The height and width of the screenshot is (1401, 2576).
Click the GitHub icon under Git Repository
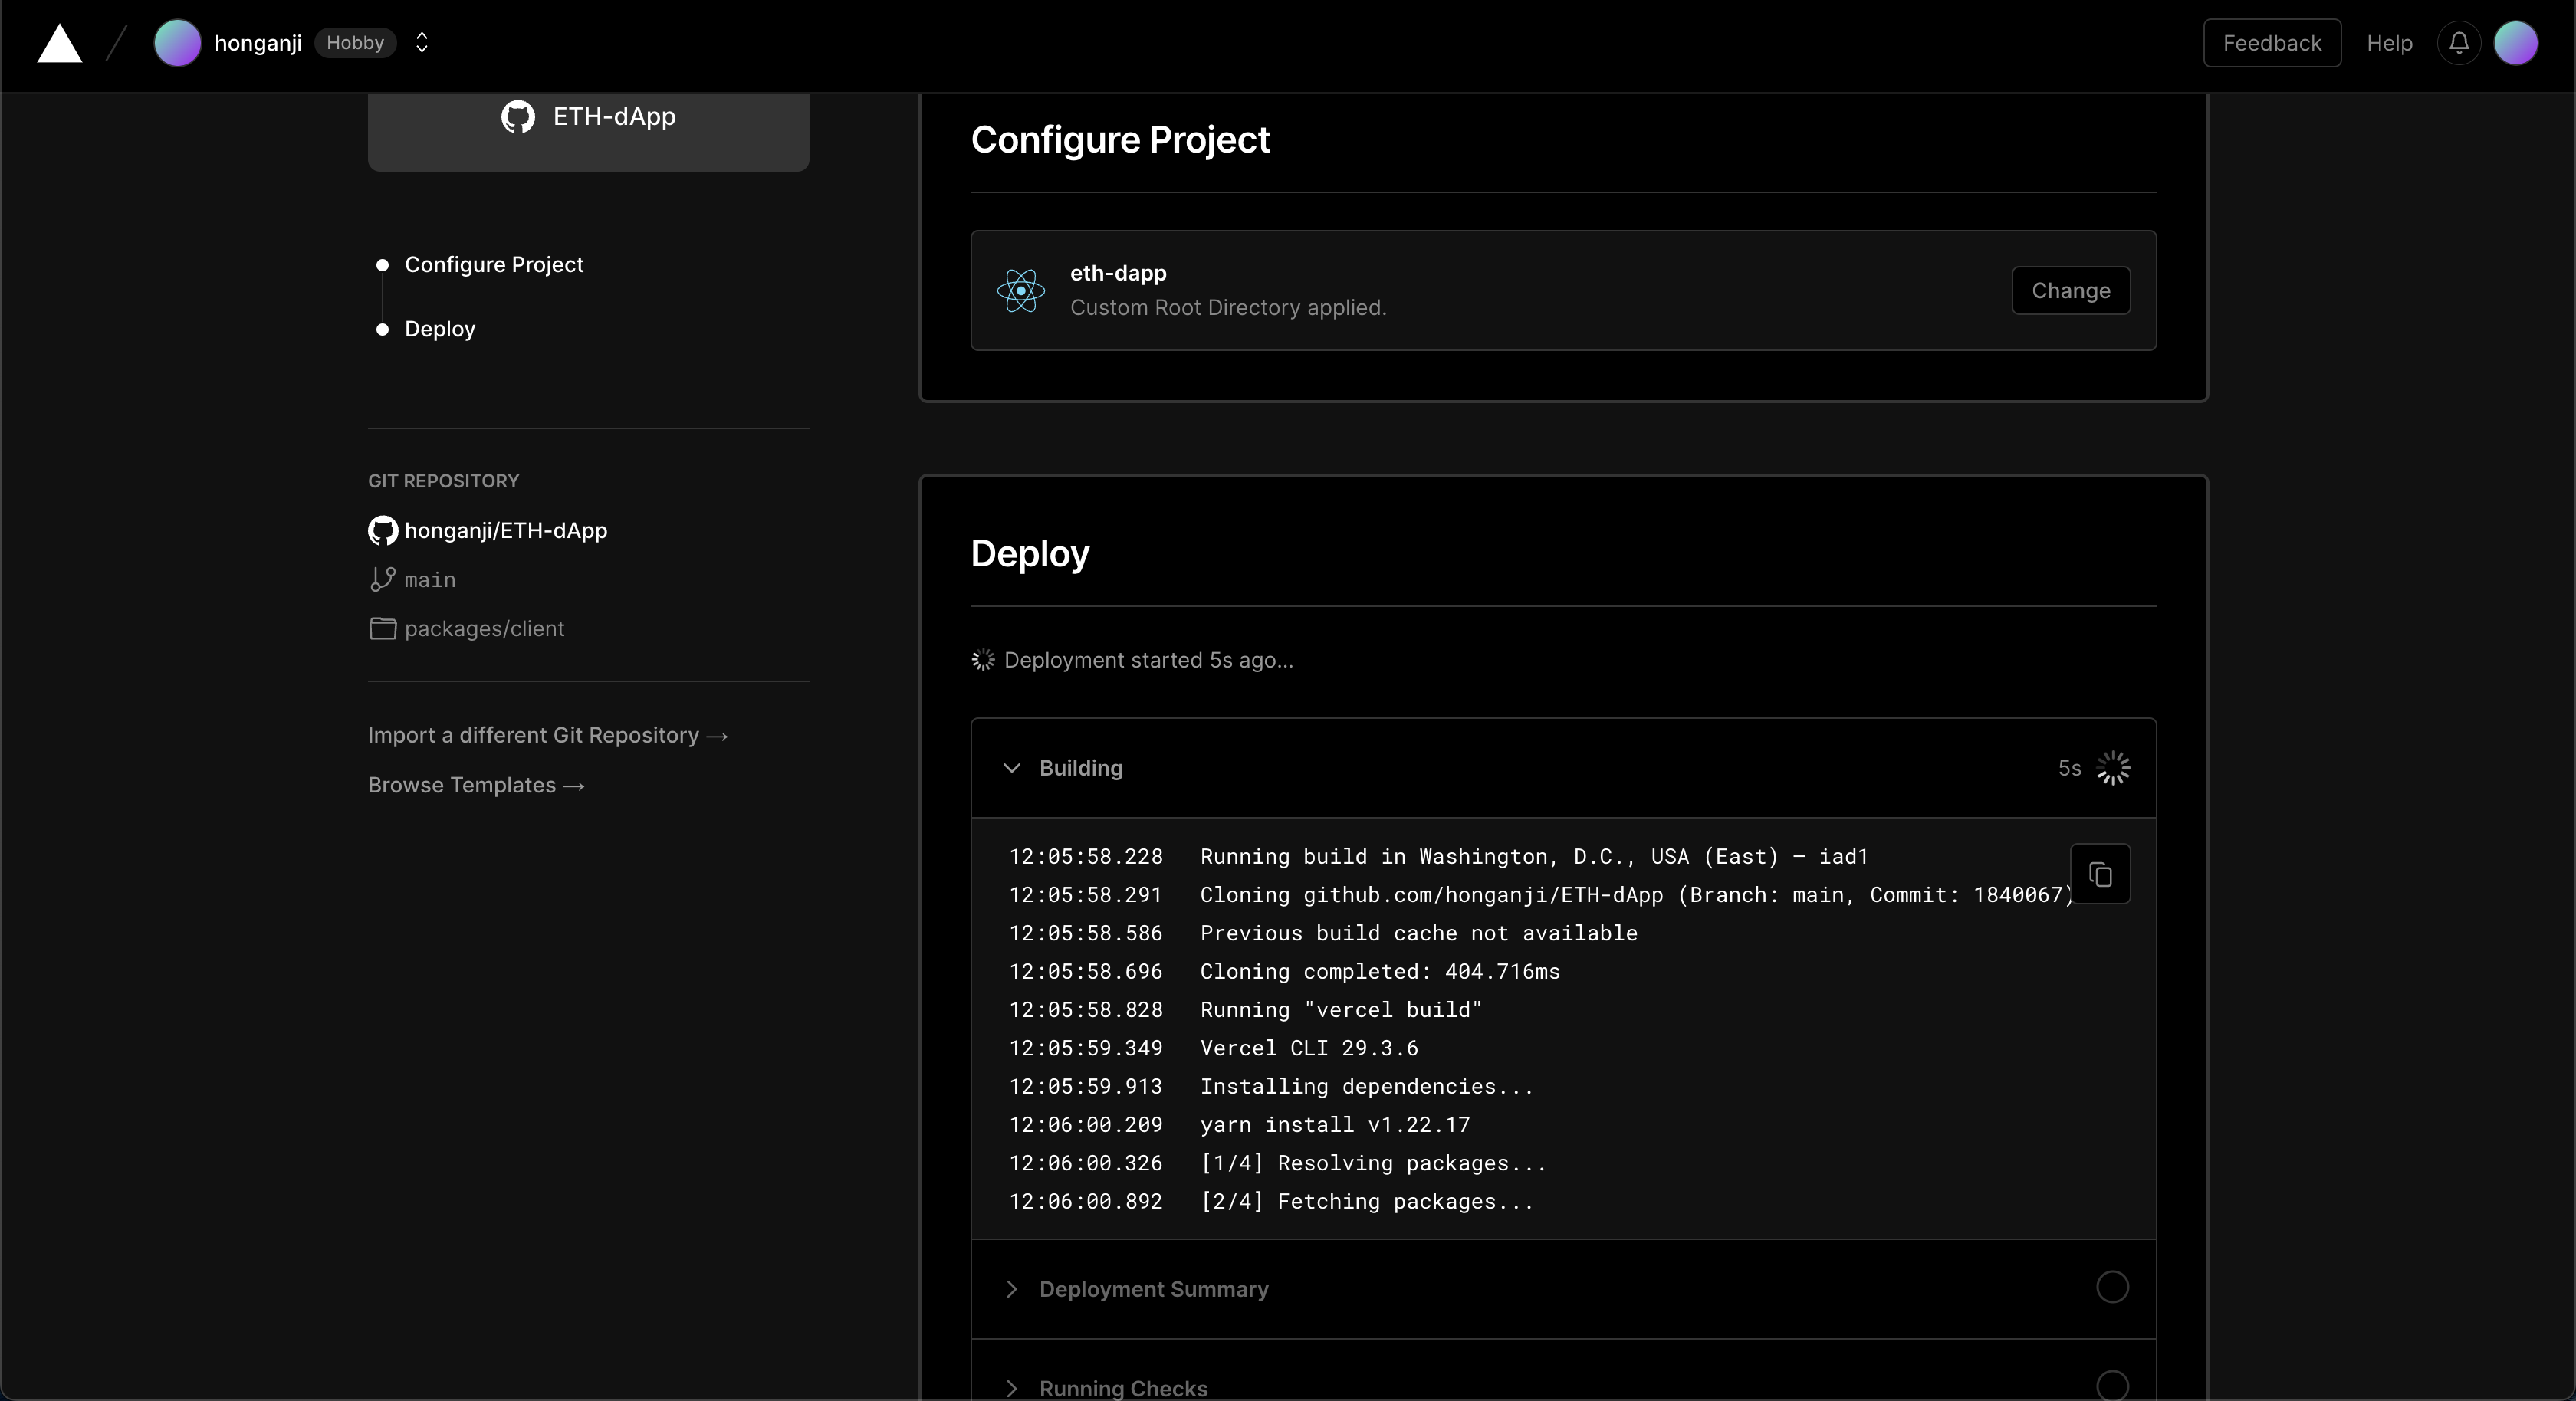(382, 530)
